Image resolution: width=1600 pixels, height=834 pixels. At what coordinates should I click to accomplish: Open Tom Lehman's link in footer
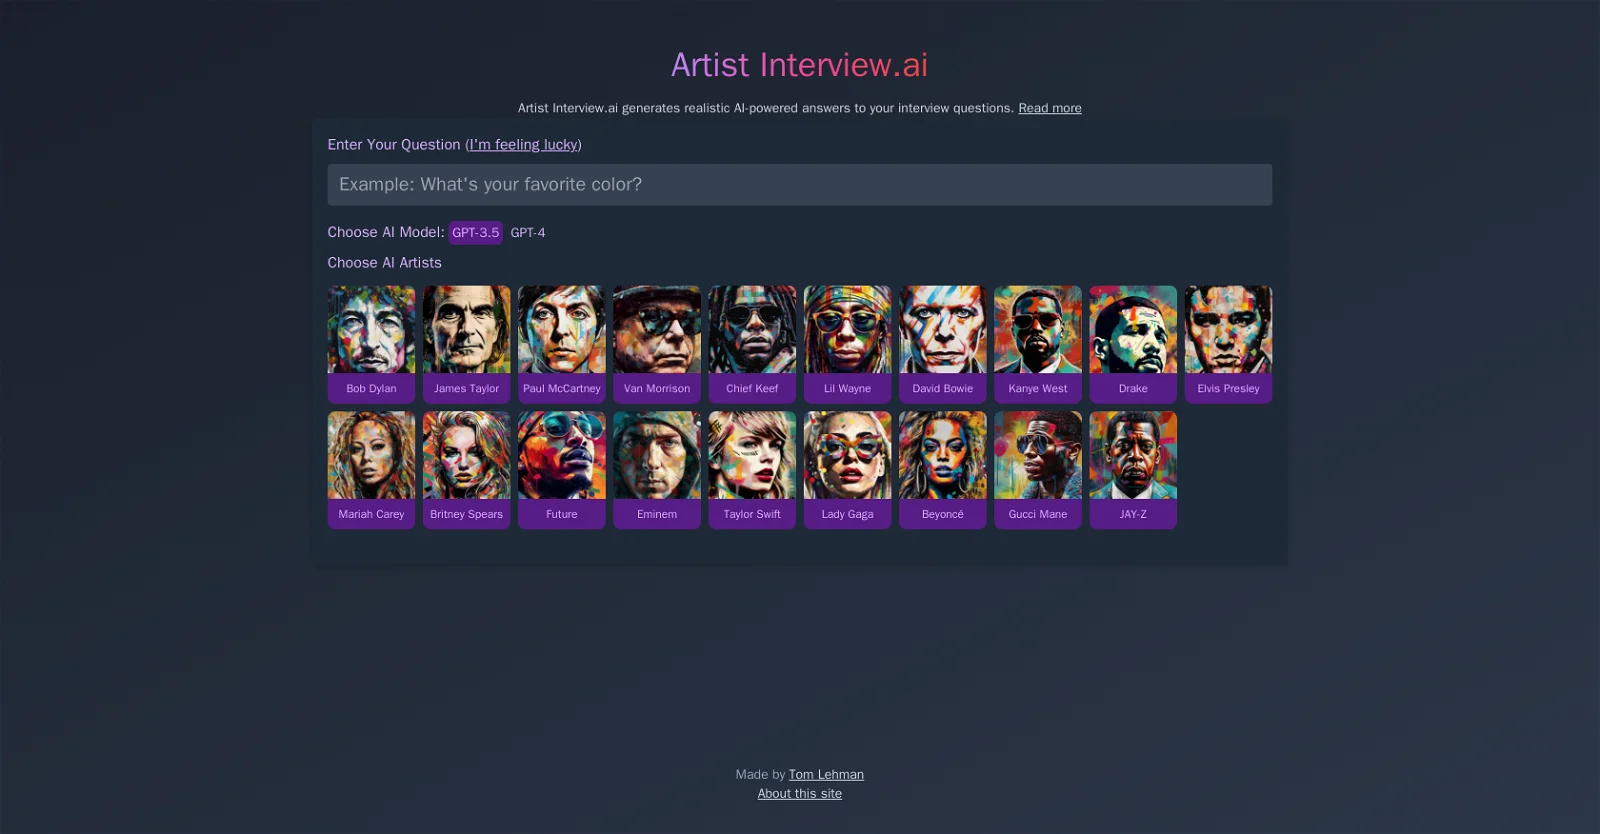pyautogui.click(x=826, y=775)
